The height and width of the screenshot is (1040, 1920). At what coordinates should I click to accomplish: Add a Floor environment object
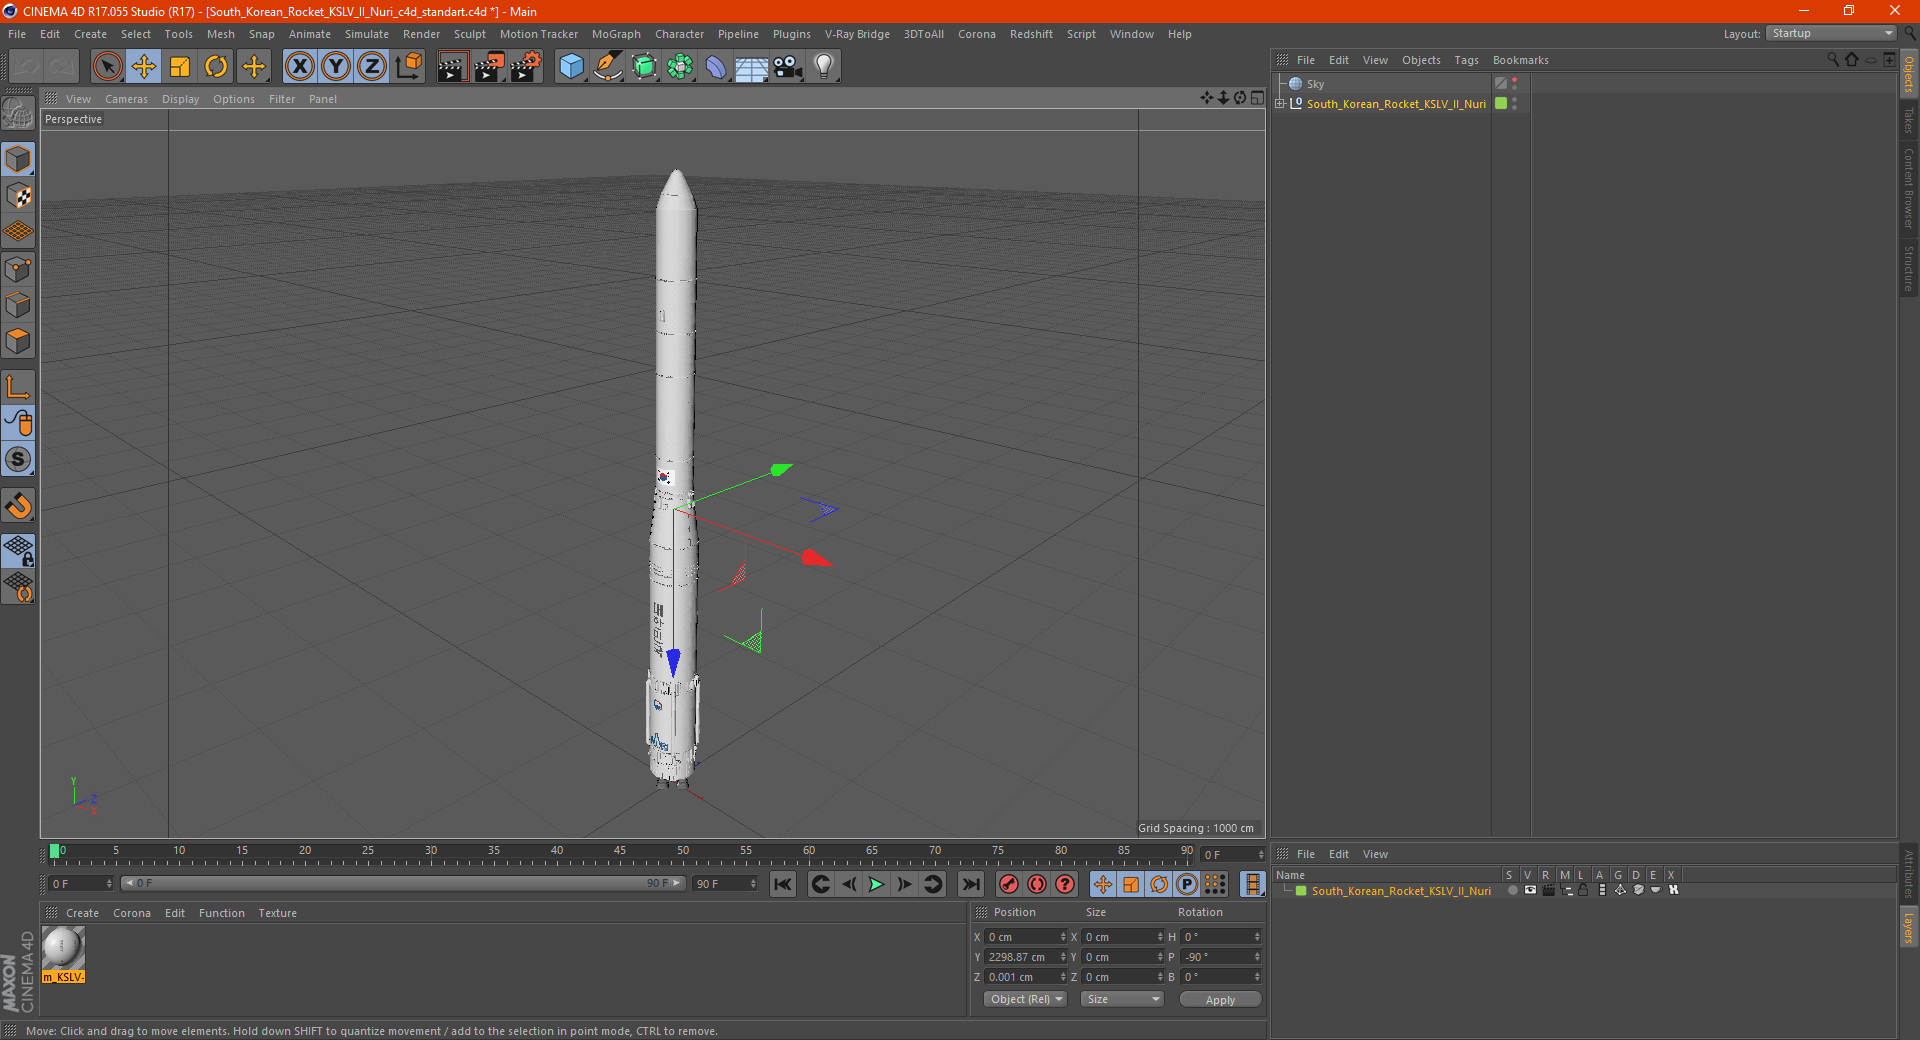point(751,67)
